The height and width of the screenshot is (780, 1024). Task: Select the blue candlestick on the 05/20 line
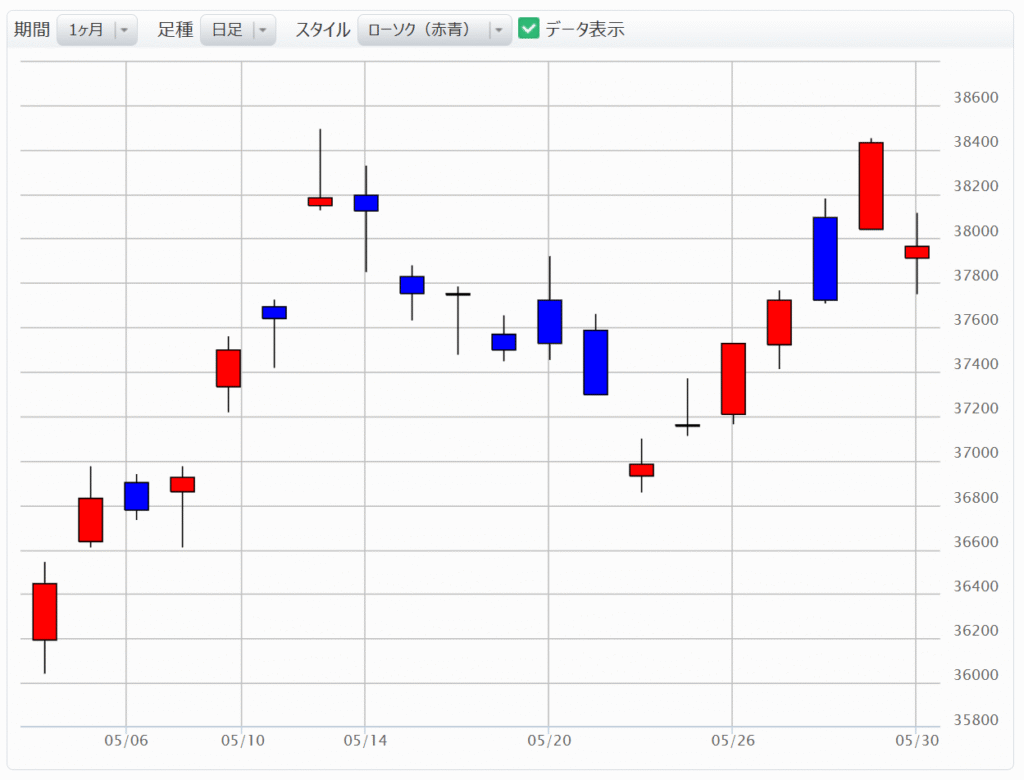point(550,322)
